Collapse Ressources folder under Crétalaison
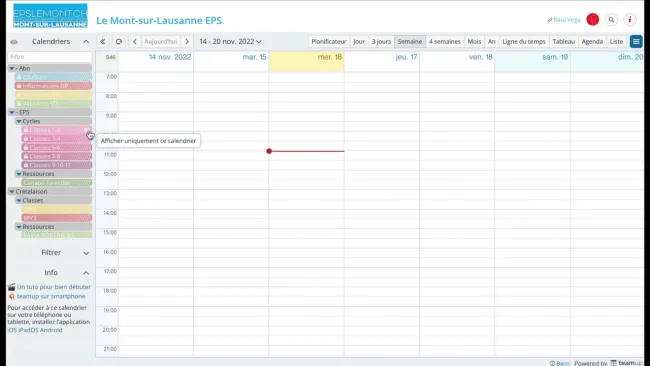Screen dimensions: 650x366 click(19, 227)
